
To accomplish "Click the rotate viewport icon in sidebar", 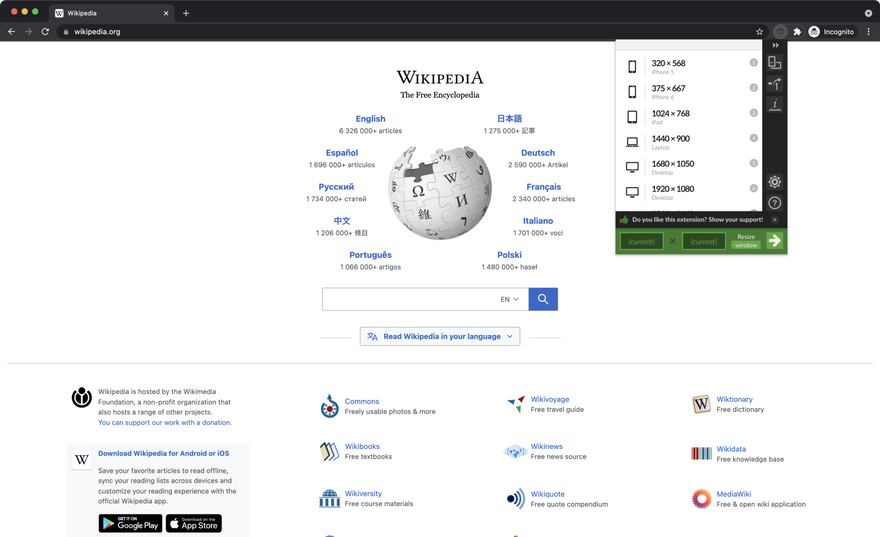I will [x=774, y=84].
